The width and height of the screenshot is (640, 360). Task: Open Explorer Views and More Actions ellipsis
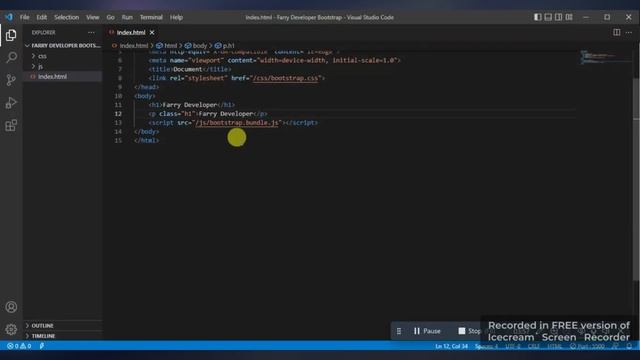(91, 32)
